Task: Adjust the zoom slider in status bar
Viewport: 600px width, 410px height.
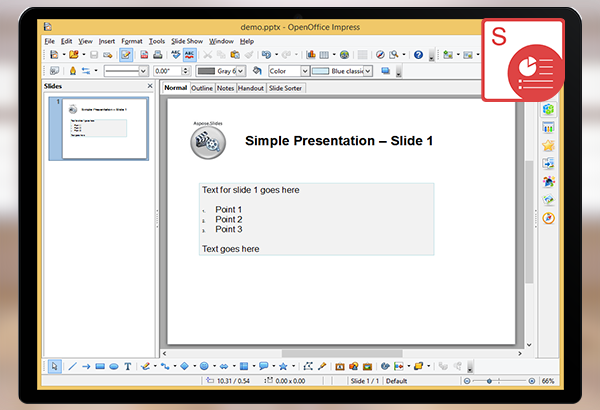Action: click(491, 381)
